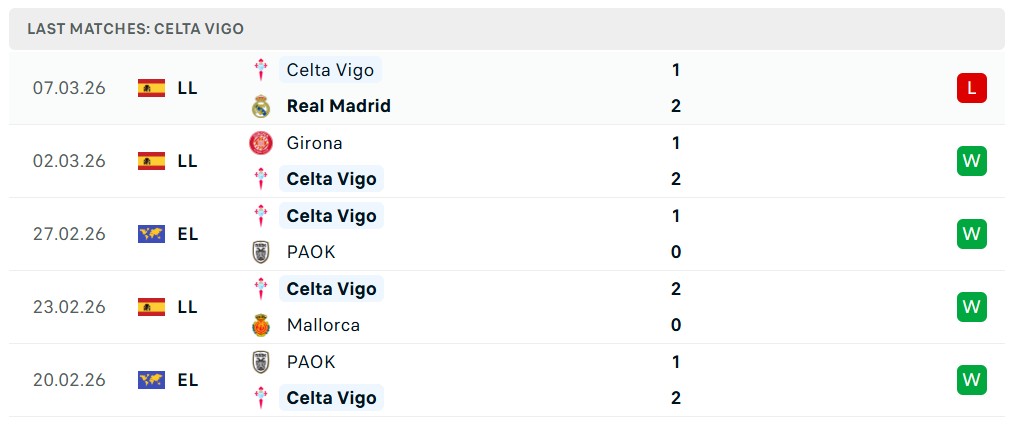
Task: Click the Girona club crest
Action: pyautogui.click(x=261, y=143)
